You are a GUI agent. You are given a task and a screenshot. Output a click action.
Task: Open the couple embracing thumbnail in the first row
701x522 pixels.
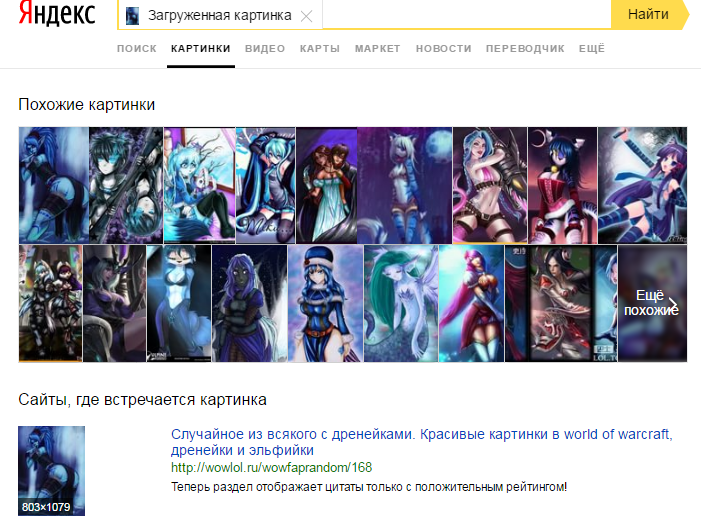pyautogui.click(x=327, y=185)
